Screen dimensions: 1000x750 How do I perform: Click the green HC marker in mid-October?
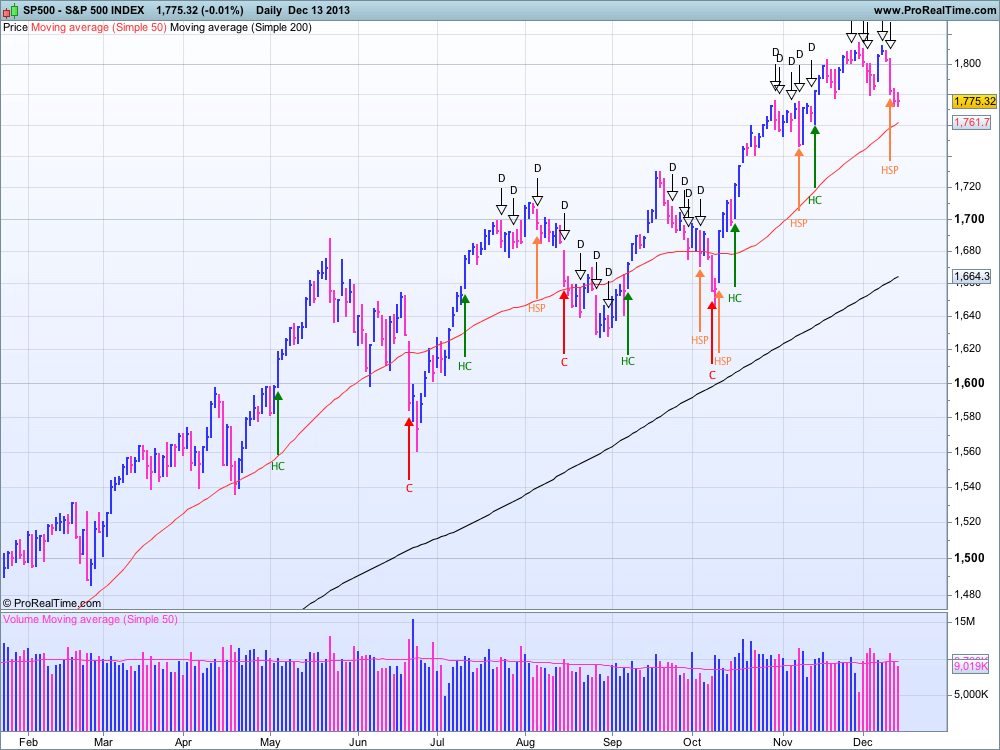tap(735, 298)
